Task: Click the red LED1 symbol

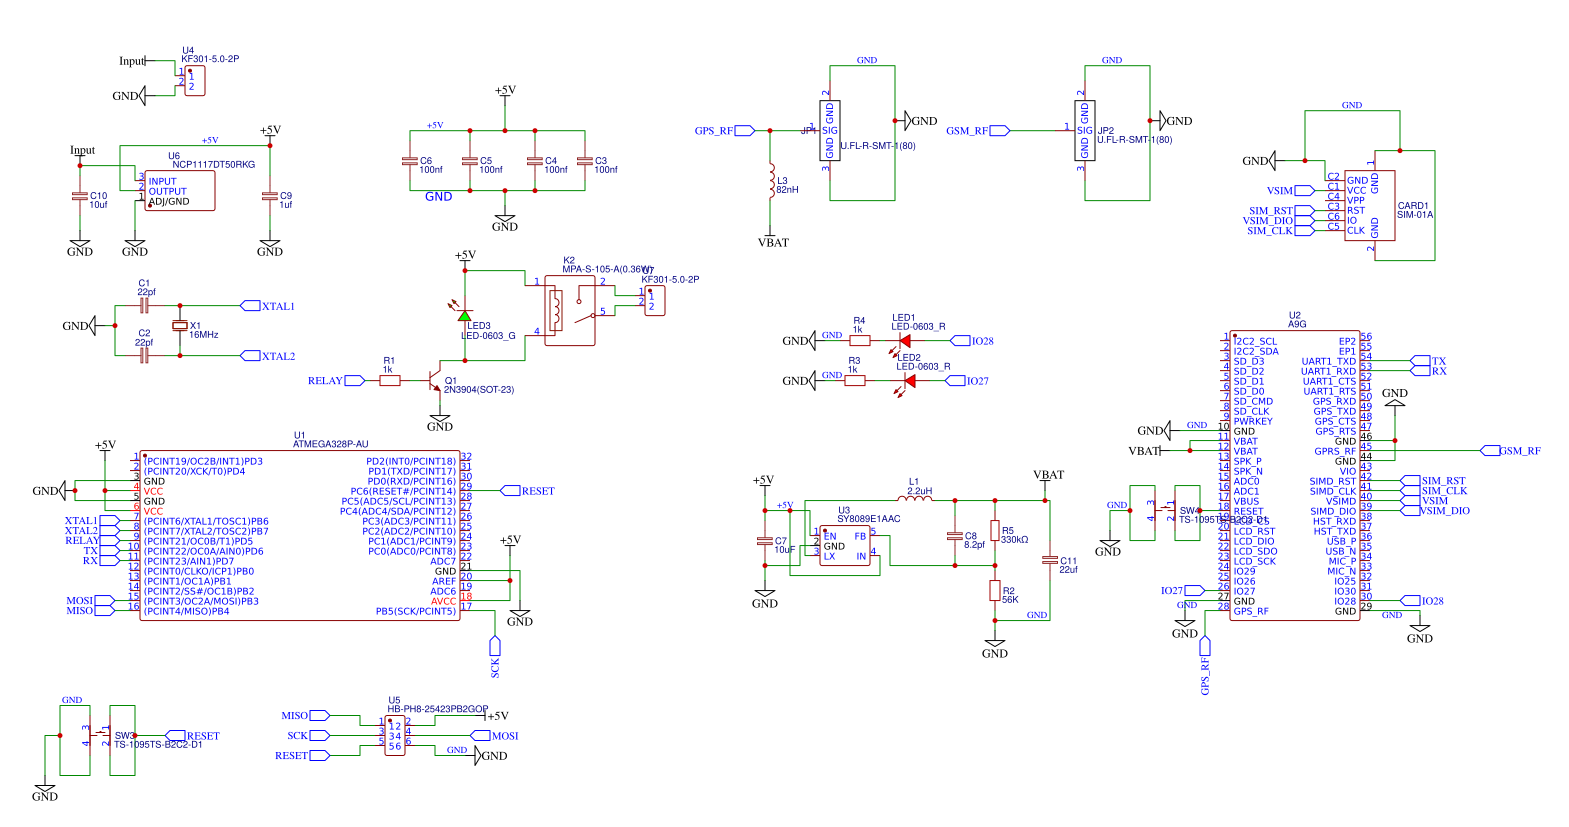Action: [905, 341]
